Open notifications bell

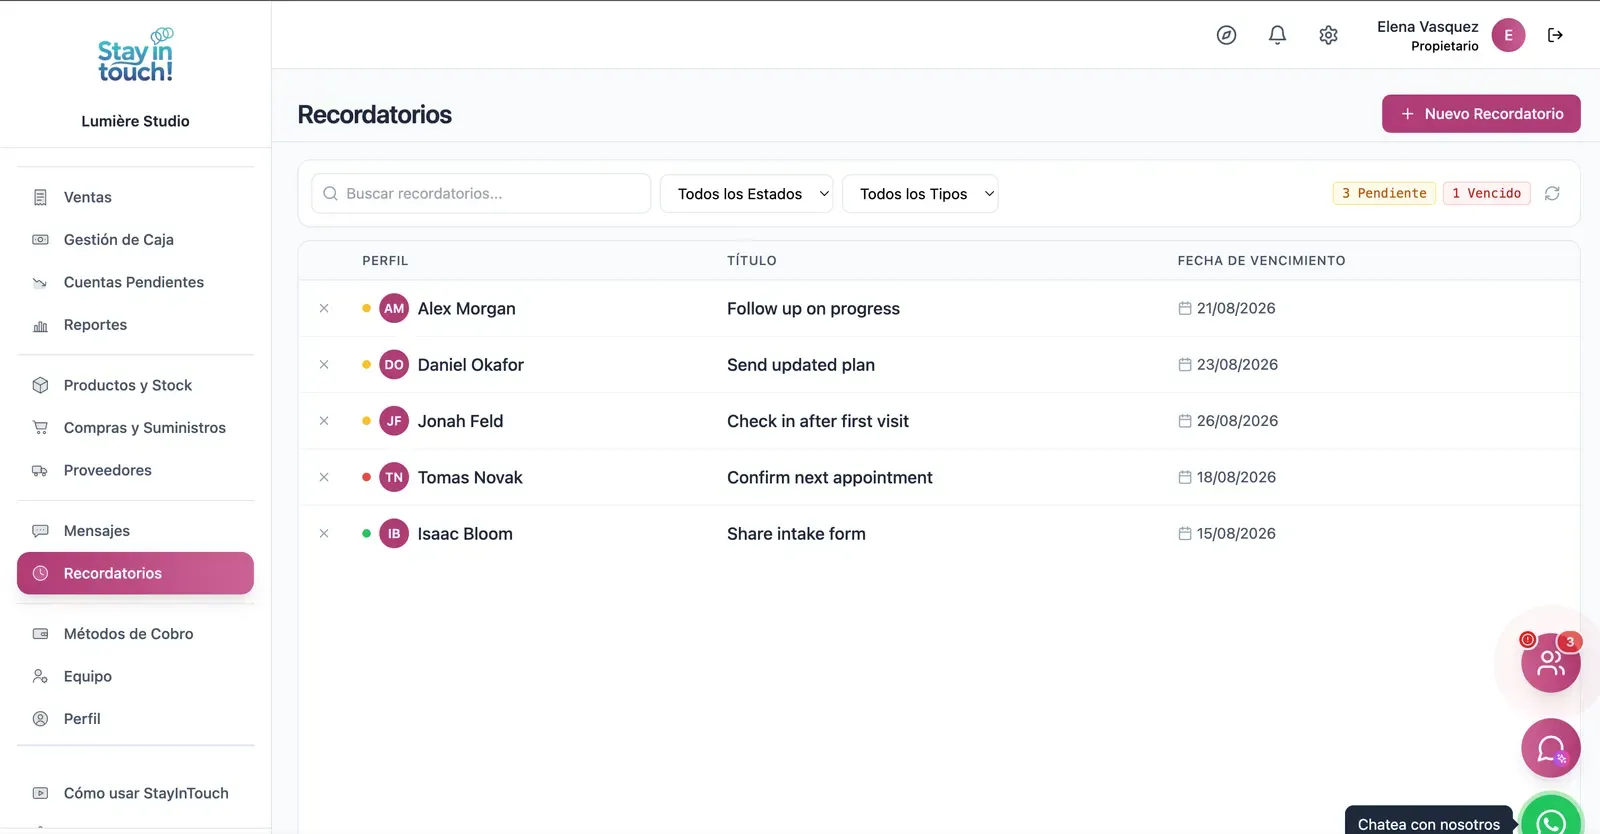click(x=1277, y=35)
